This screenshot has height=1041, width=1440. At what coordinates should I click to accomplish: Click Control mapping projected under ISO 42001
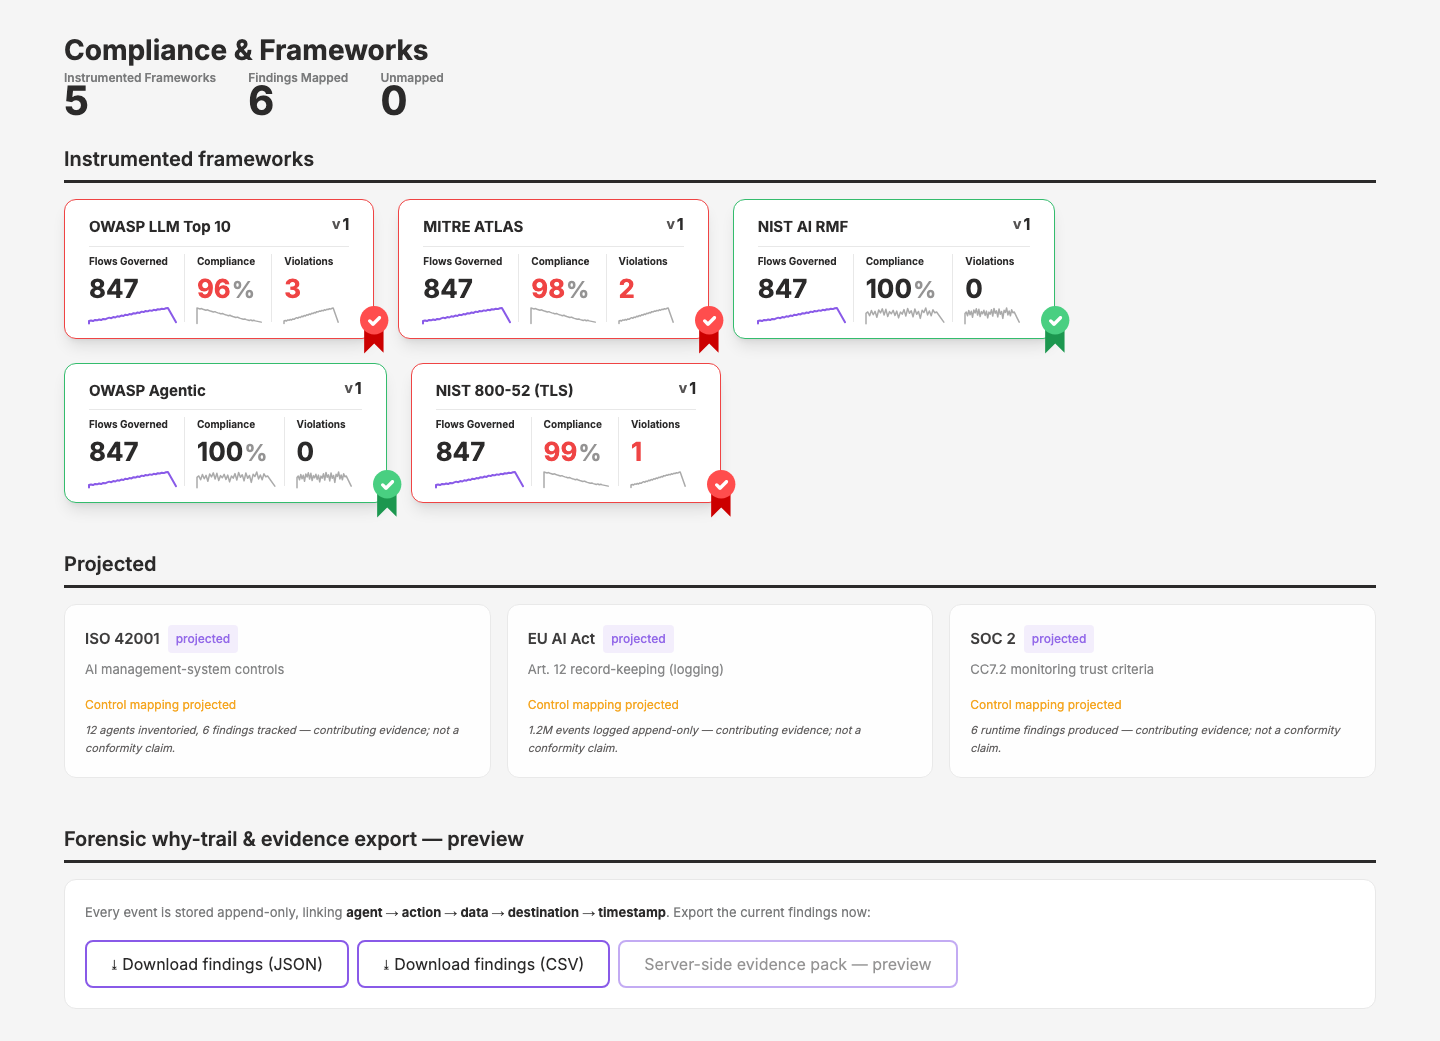pyautogui.click(x=160, y=705)
